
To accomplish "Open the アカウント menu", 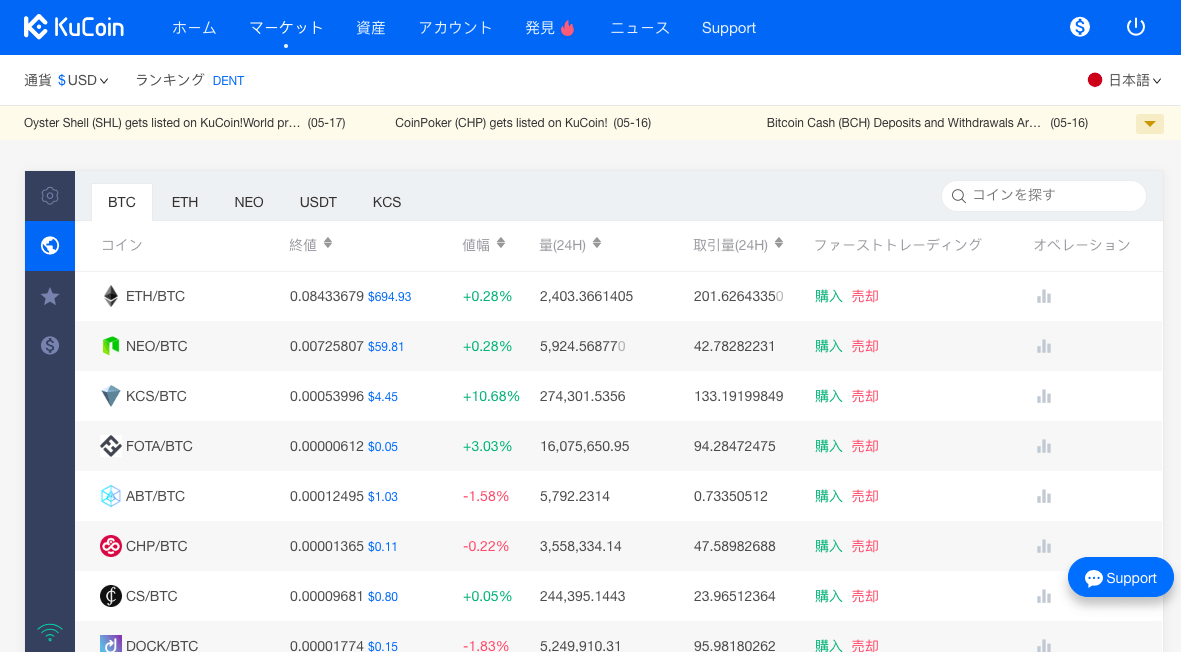I will pyautogui.click(x=455, y=28).
